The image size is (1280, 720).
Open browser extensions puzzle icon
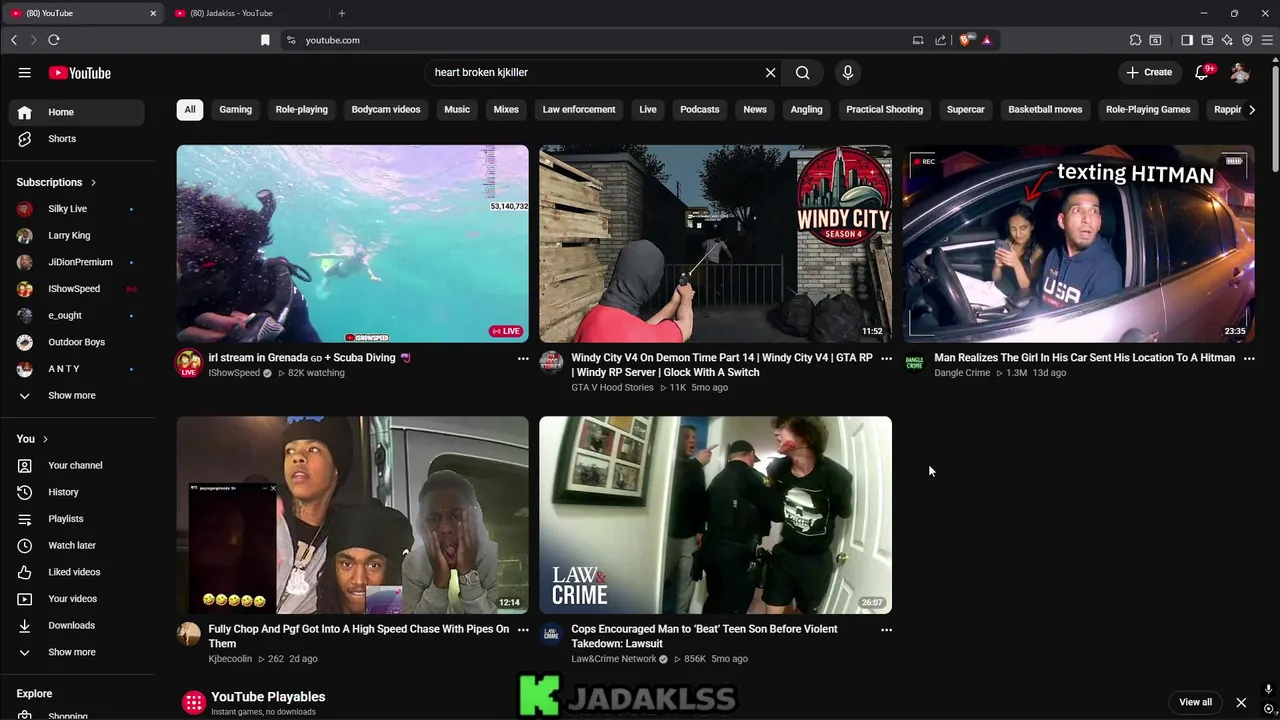tap(1135, 40)
